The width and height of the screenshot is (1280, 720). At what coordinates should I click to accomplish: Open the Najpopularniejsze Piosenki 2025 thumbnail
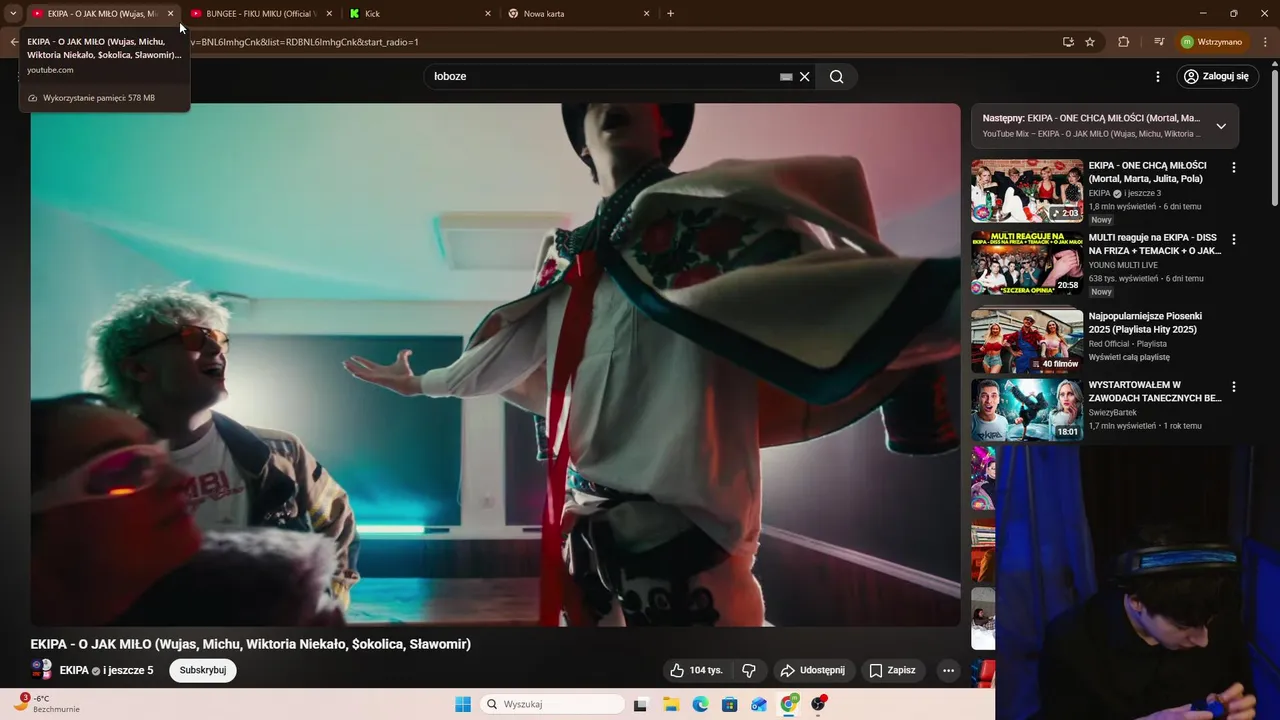click(1027, 340)
